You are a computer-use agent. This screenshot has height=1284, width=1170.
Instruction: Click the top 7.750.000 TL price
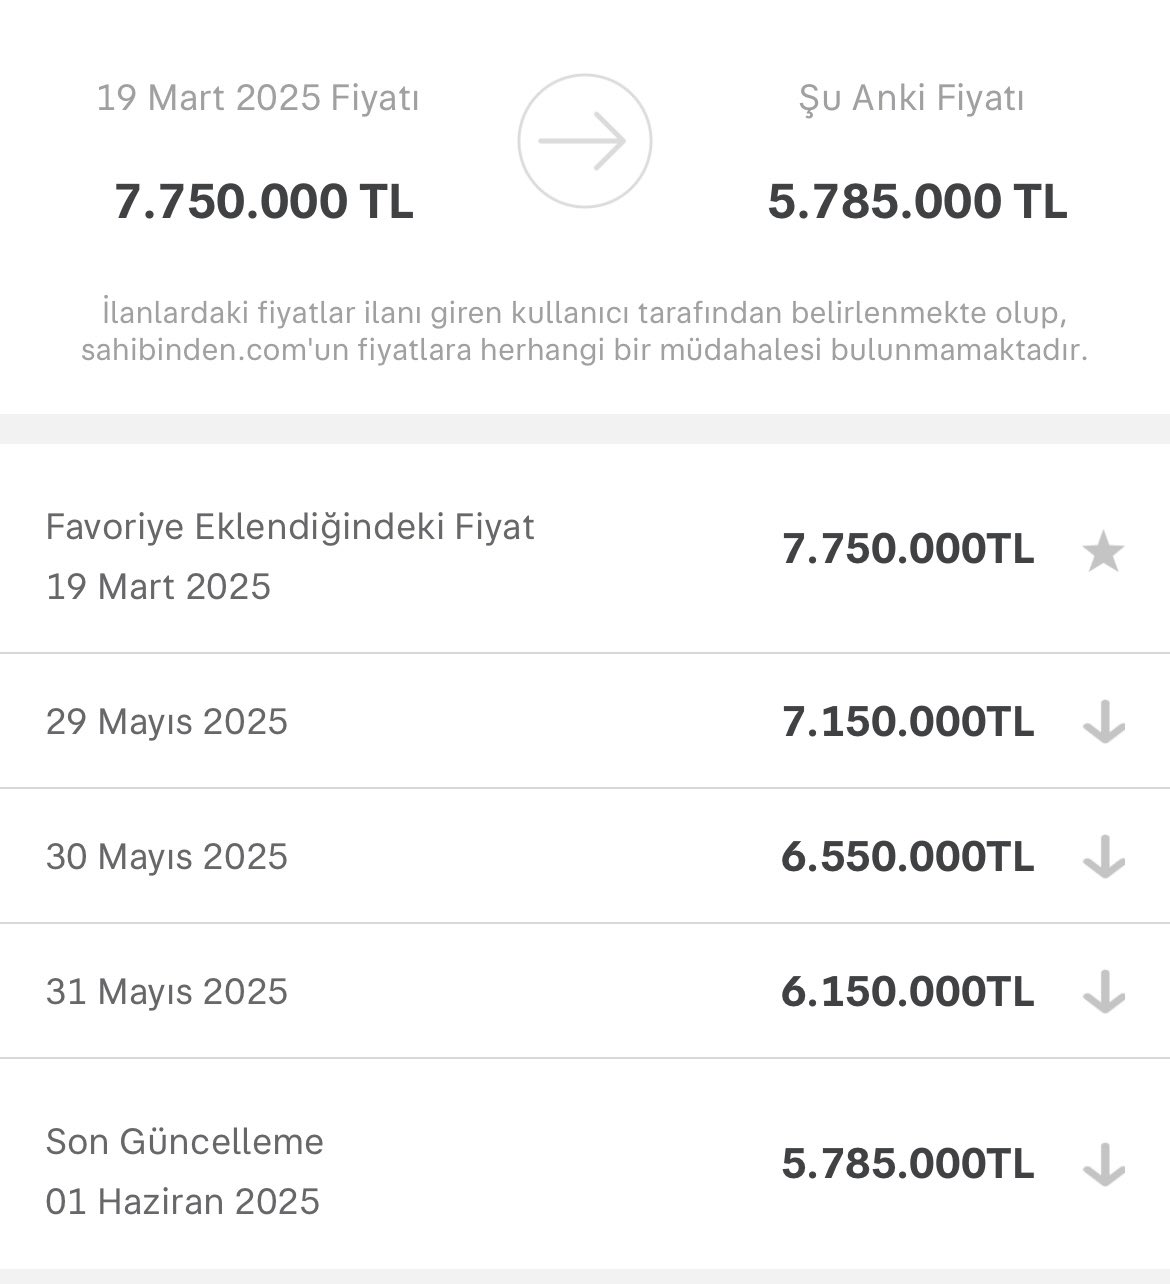(x=263, y=201)
